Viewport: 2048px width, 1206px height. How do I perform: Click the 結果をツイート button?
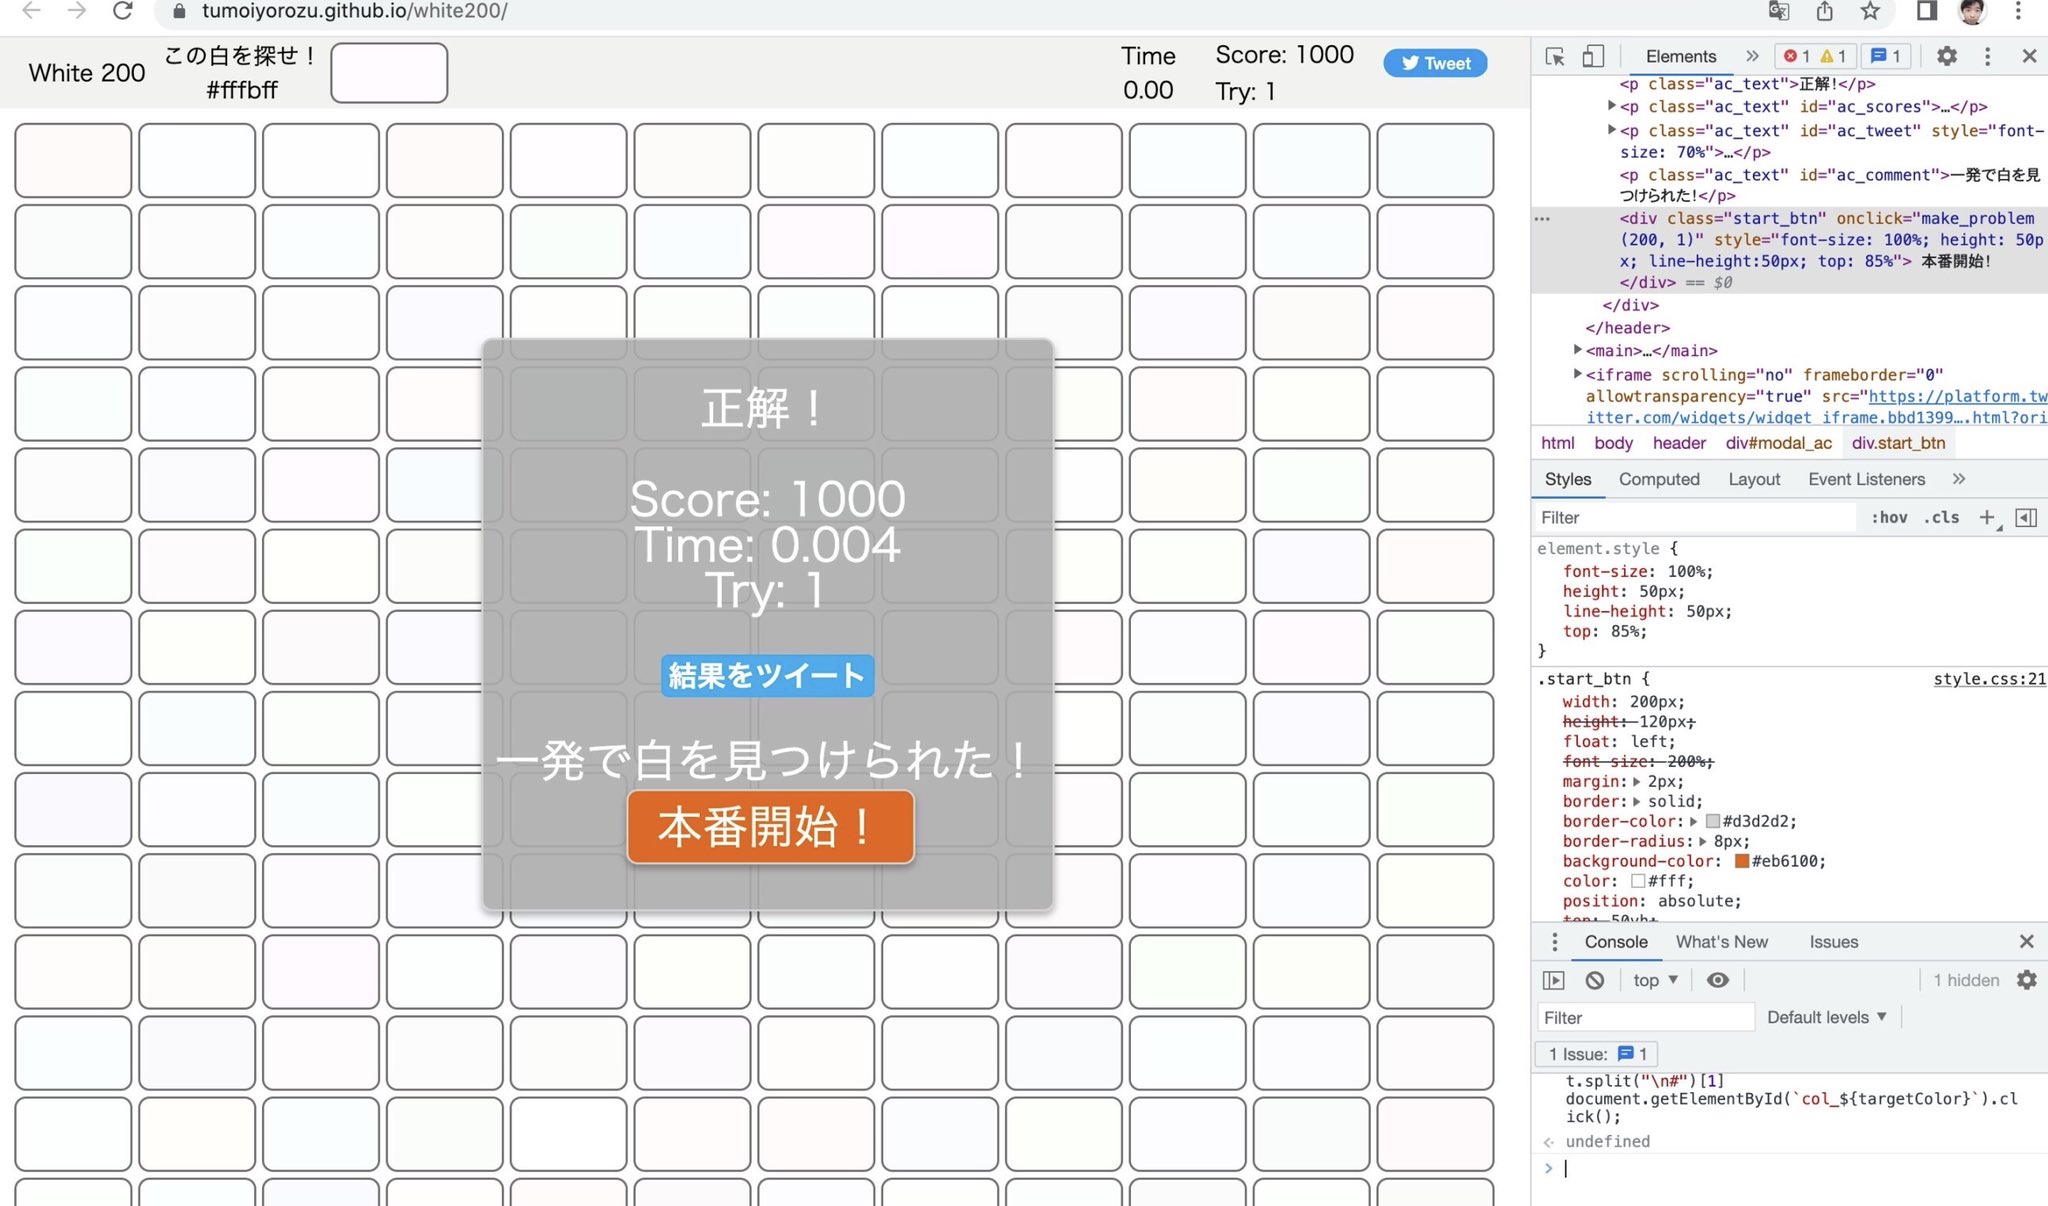(x=767, y=676)
